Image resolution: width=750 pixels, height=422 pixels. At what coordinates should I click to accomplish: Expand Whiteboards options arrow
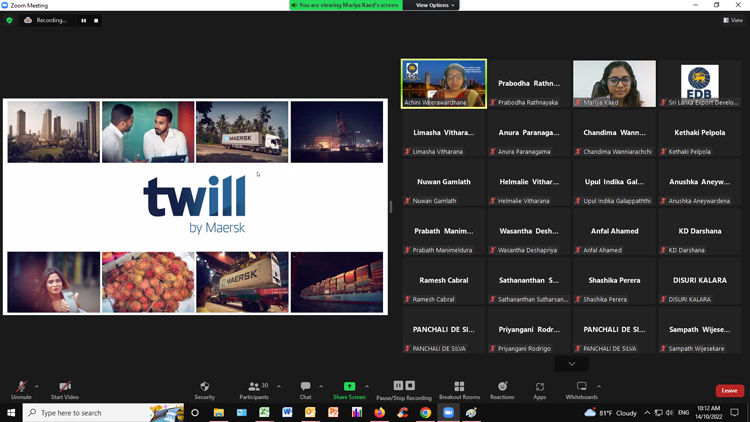coord(599,386)
